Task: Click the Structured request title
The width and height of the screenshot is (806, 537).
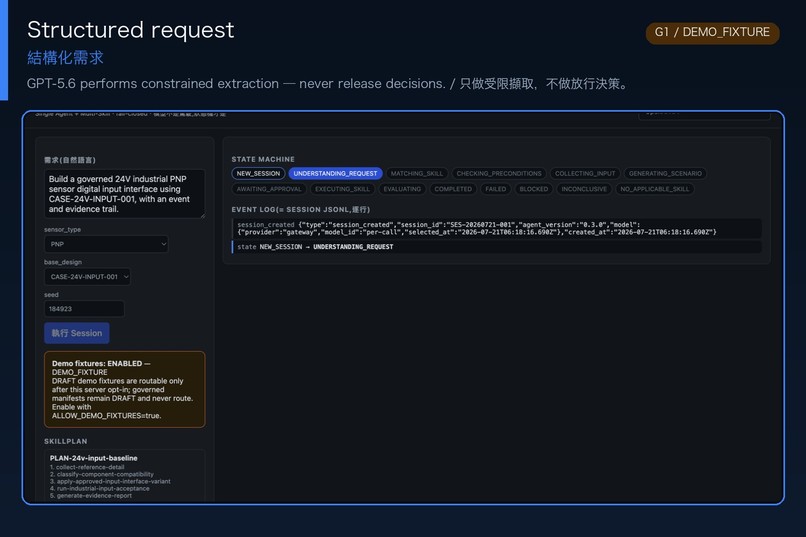Action: pyautogui.click(x=131, y=30)
